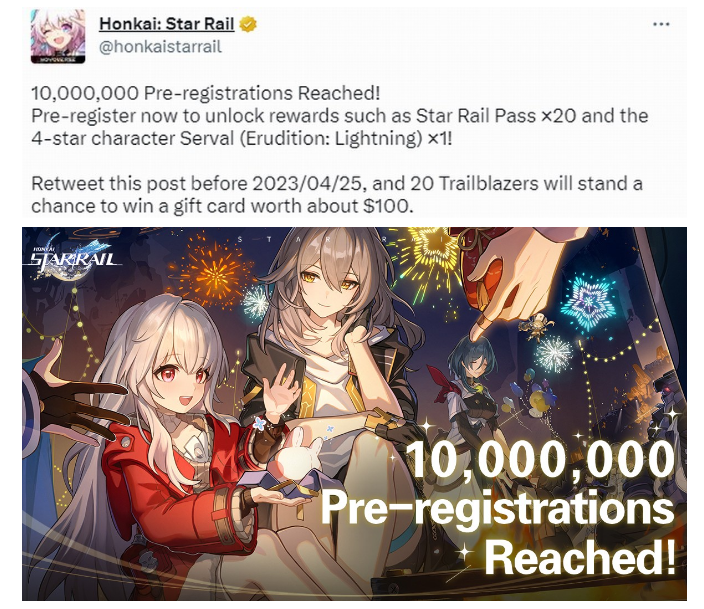This screenshot has width=704, height=609.
Task: Select the tweet's first line about pre-registrations
Action: [x=206, y=93]
